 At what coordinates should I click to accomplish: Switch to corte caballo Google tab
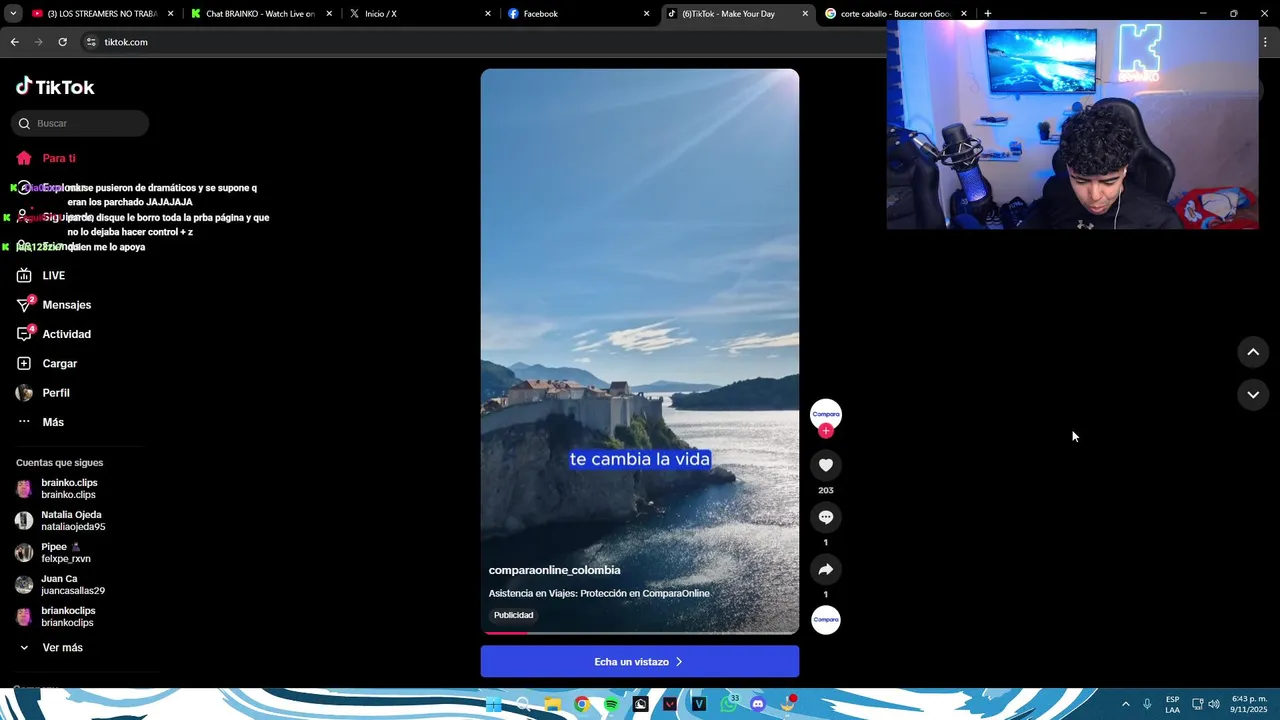(895, 14)
